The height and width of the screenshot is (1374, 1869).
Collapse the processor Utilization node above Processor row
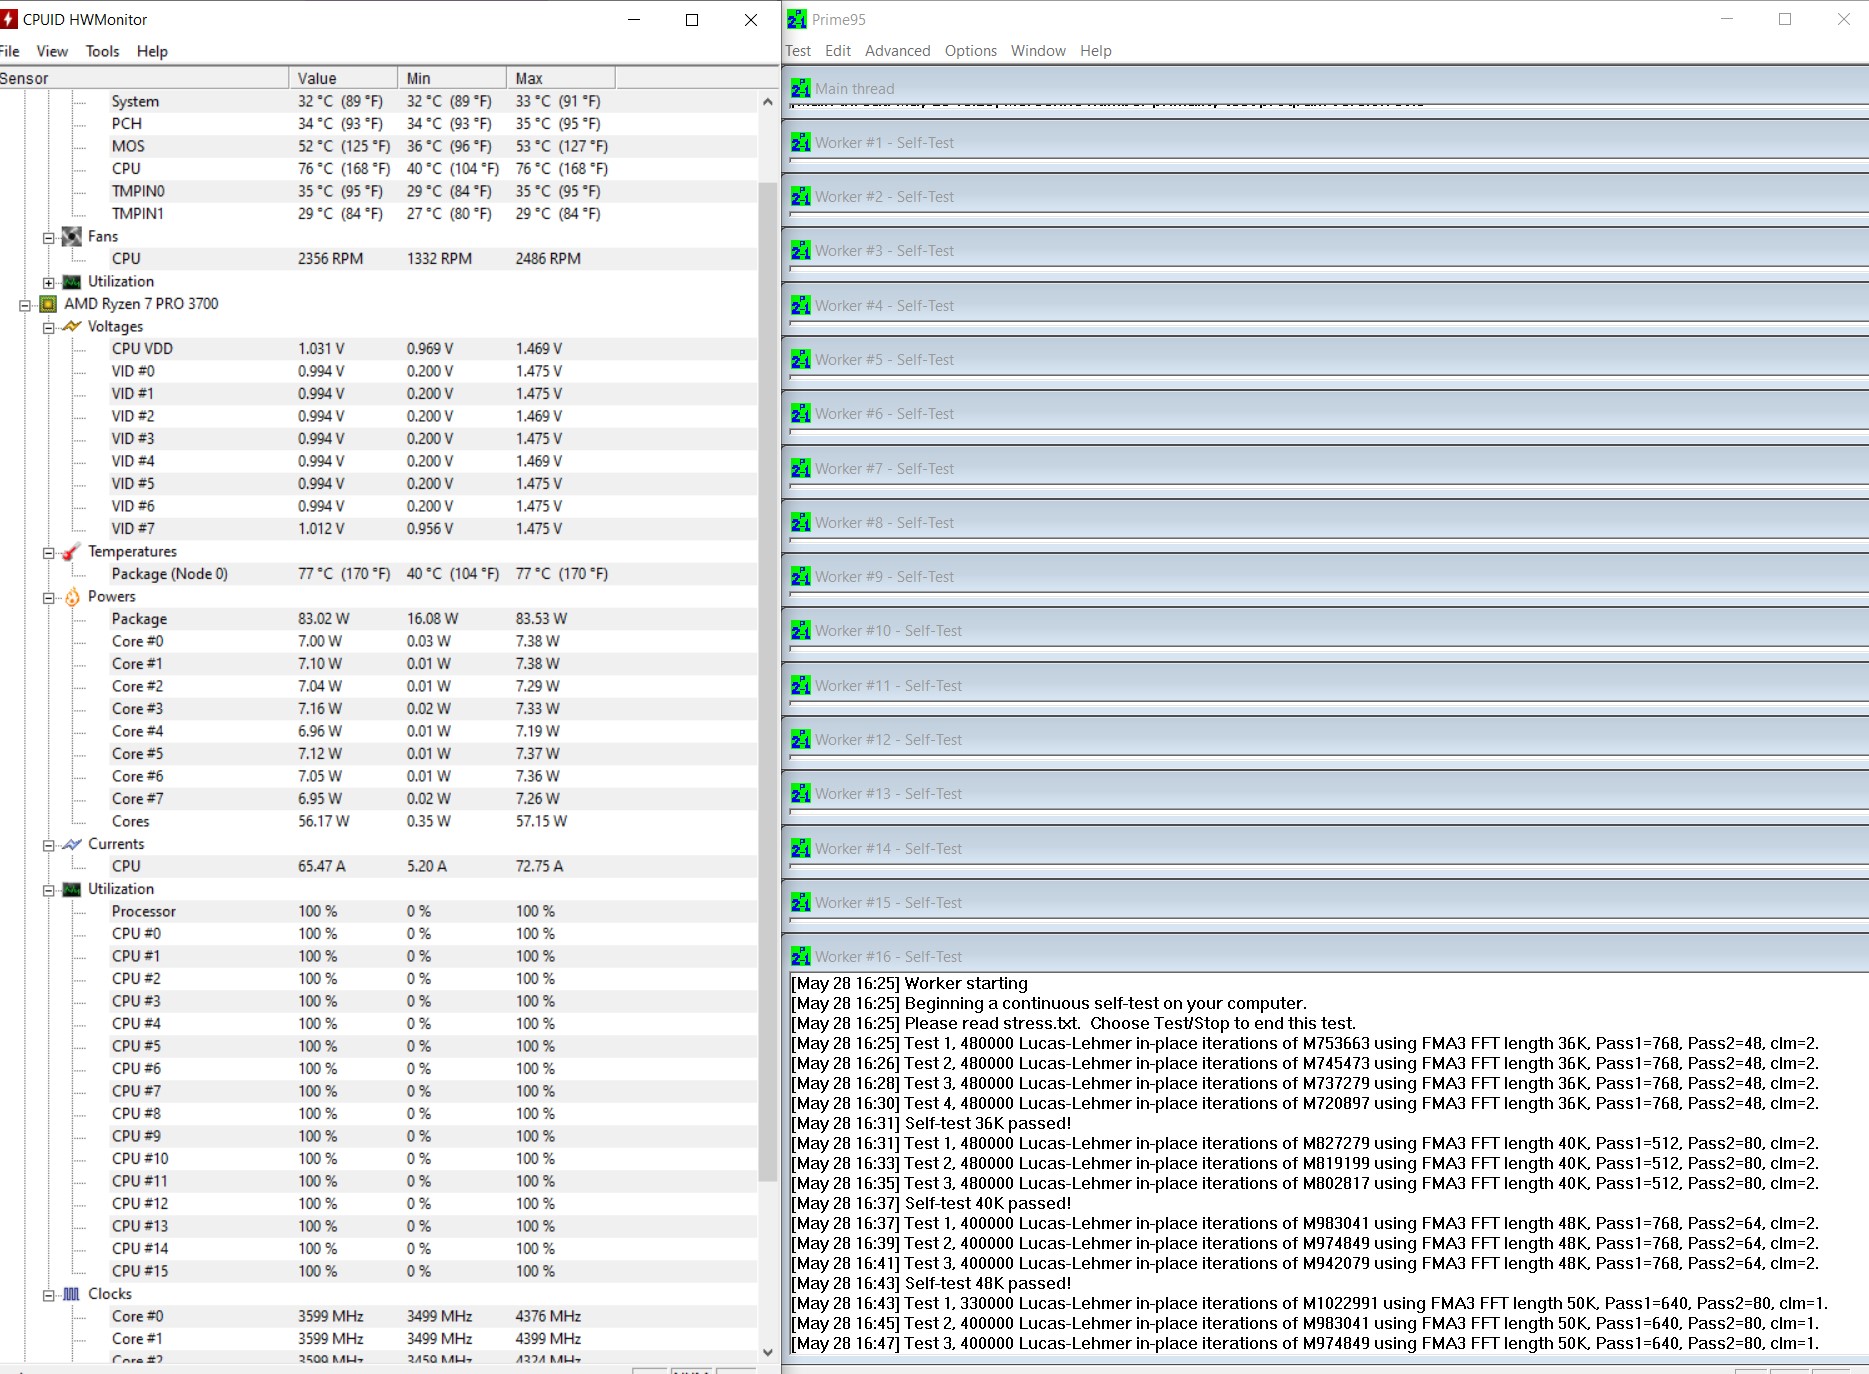[48, 891]
